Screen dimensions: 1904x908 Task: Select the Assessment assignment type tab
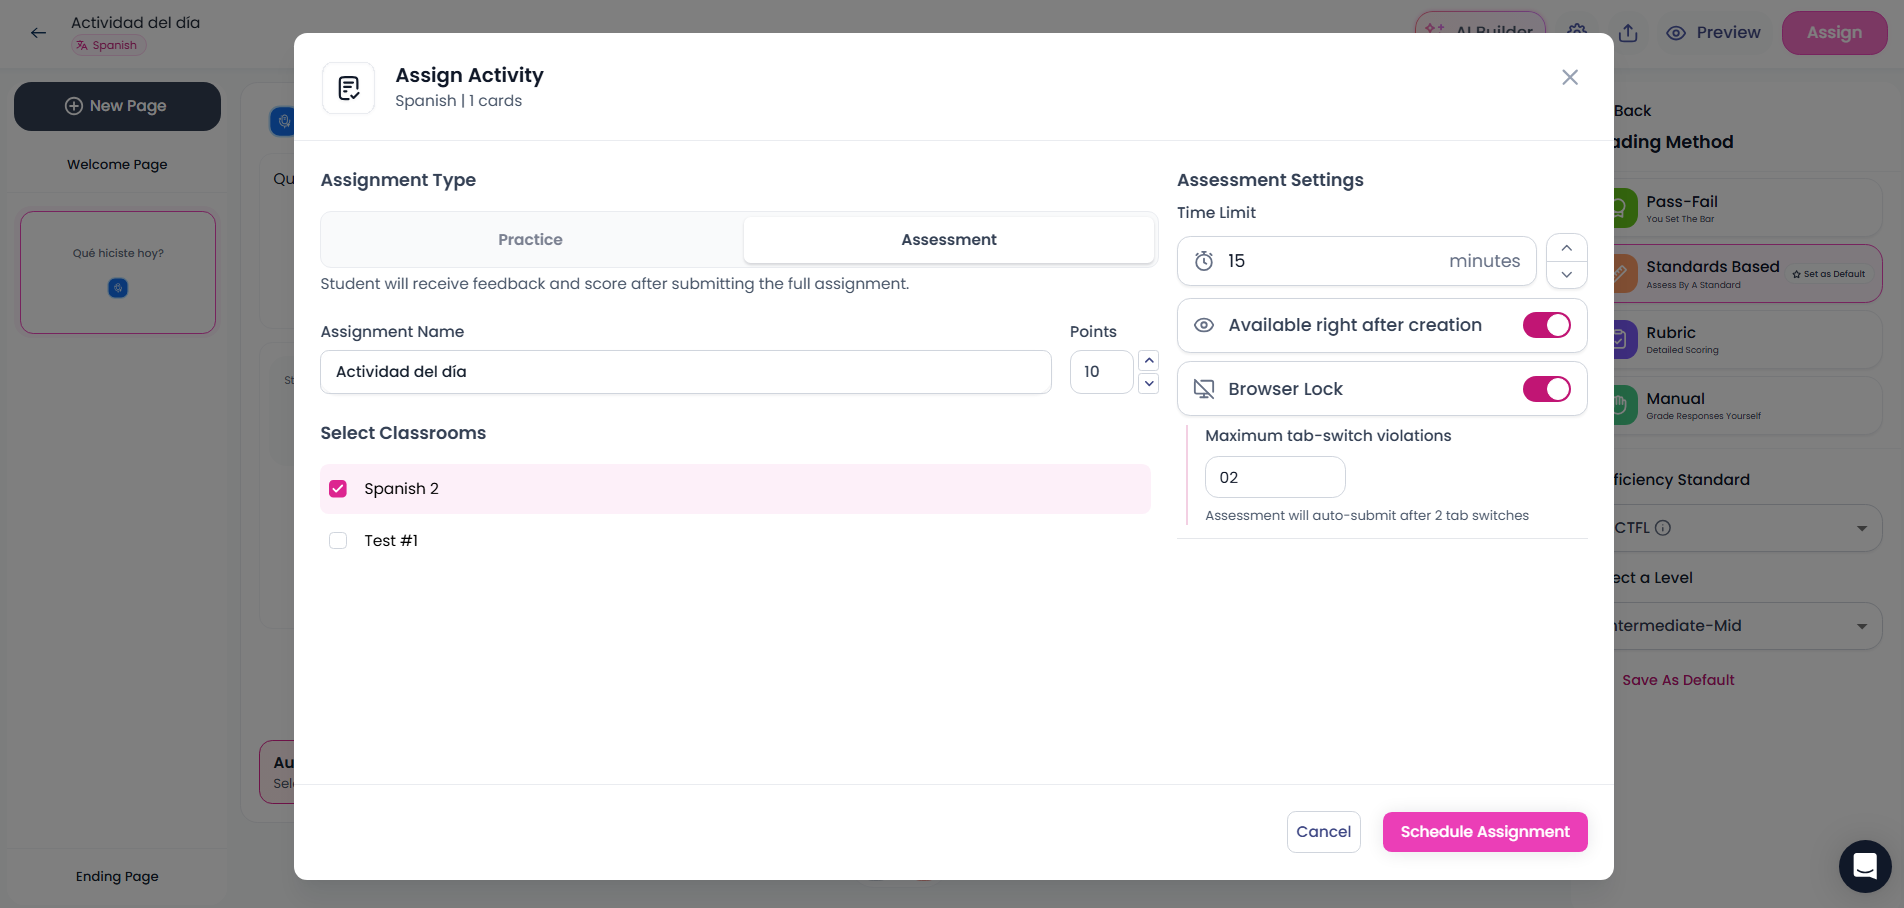[948, 240]
